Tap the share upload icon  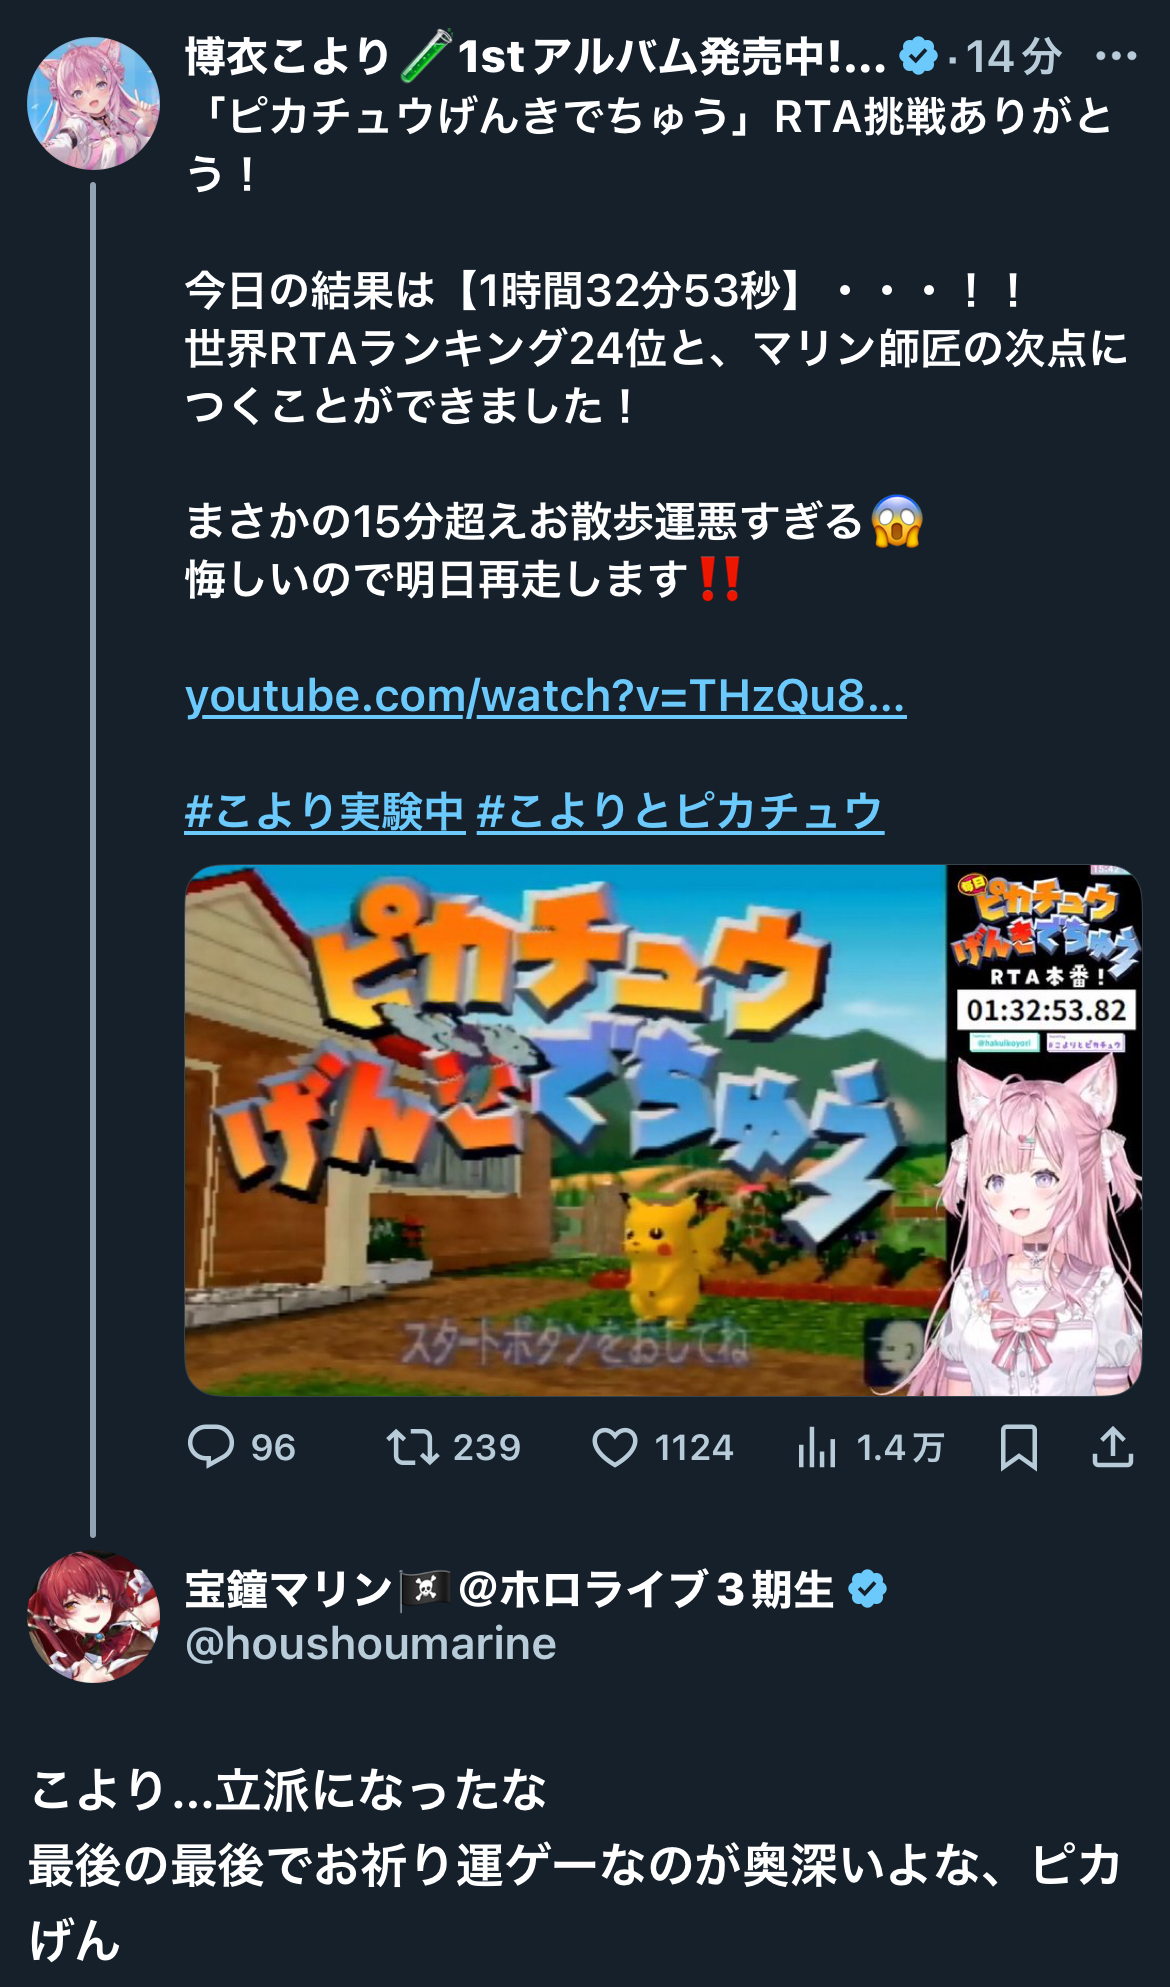pos(1112,1447)
